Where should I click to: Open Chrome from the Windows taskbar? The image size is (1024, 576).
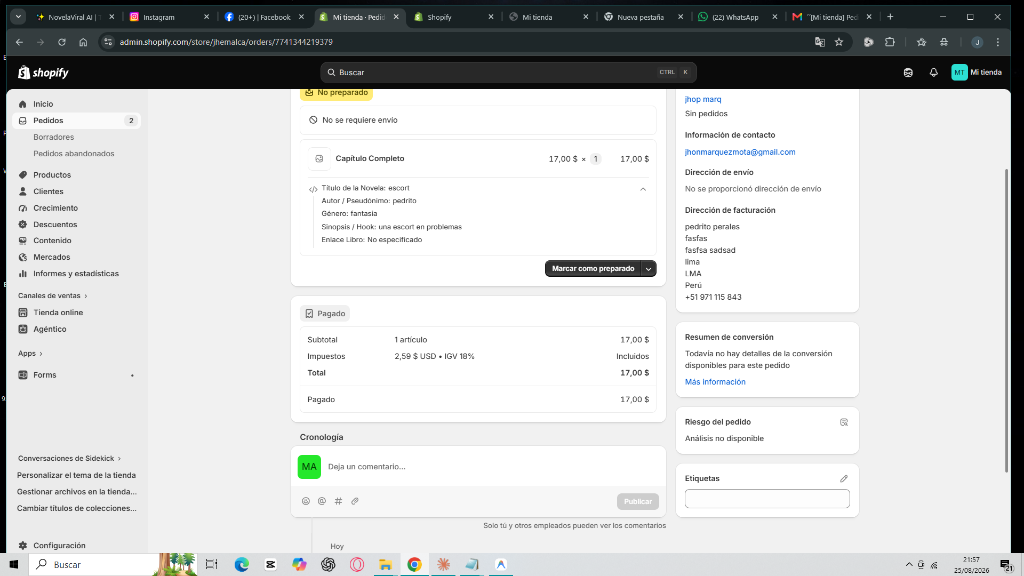[x=414, y=564]
